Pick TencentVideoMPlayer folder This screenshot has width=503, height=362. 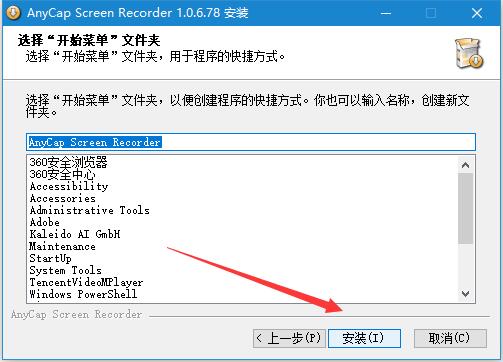86,282
